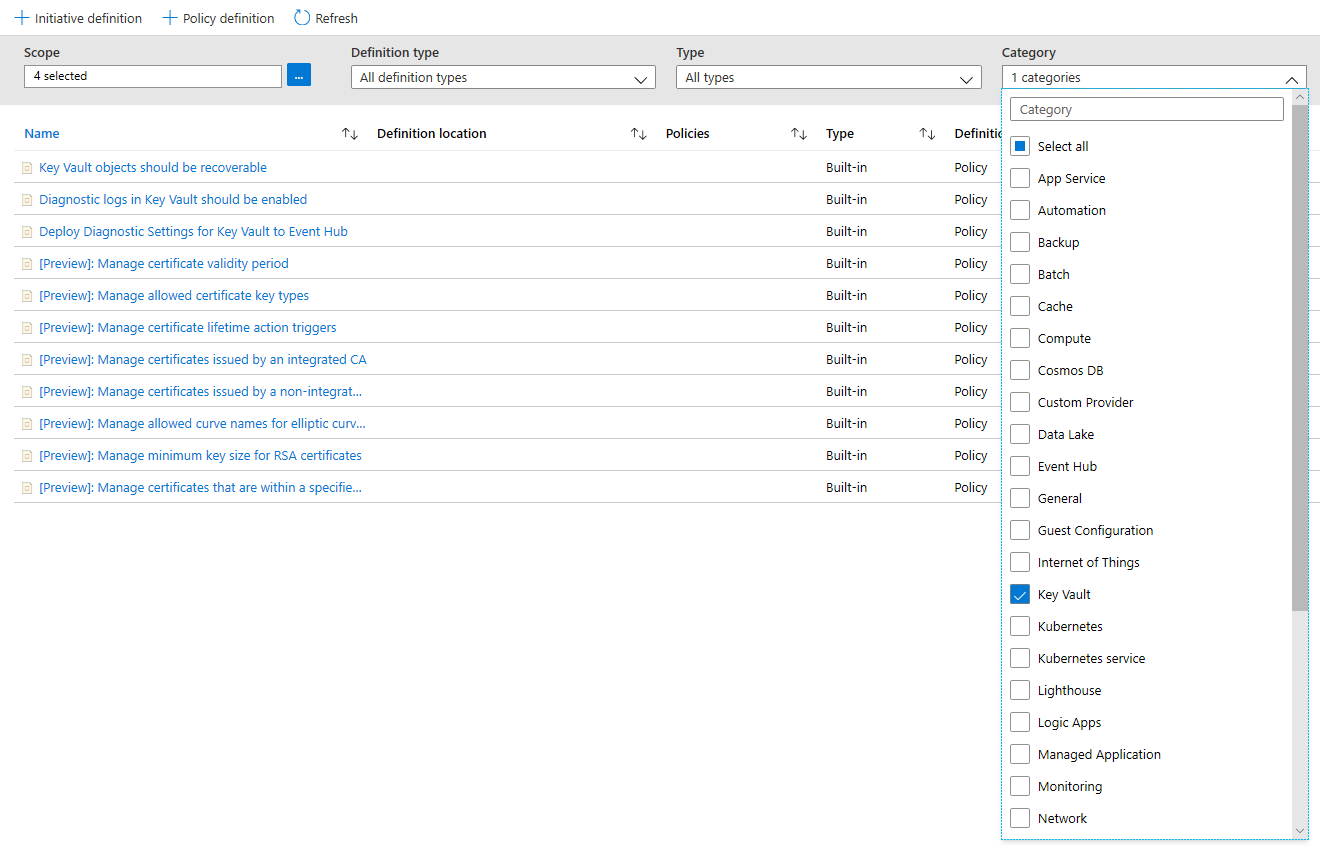Click the Refresh circular arrow icon
The height and width of the screenshot is (851, 1320).
click(299, 17)
